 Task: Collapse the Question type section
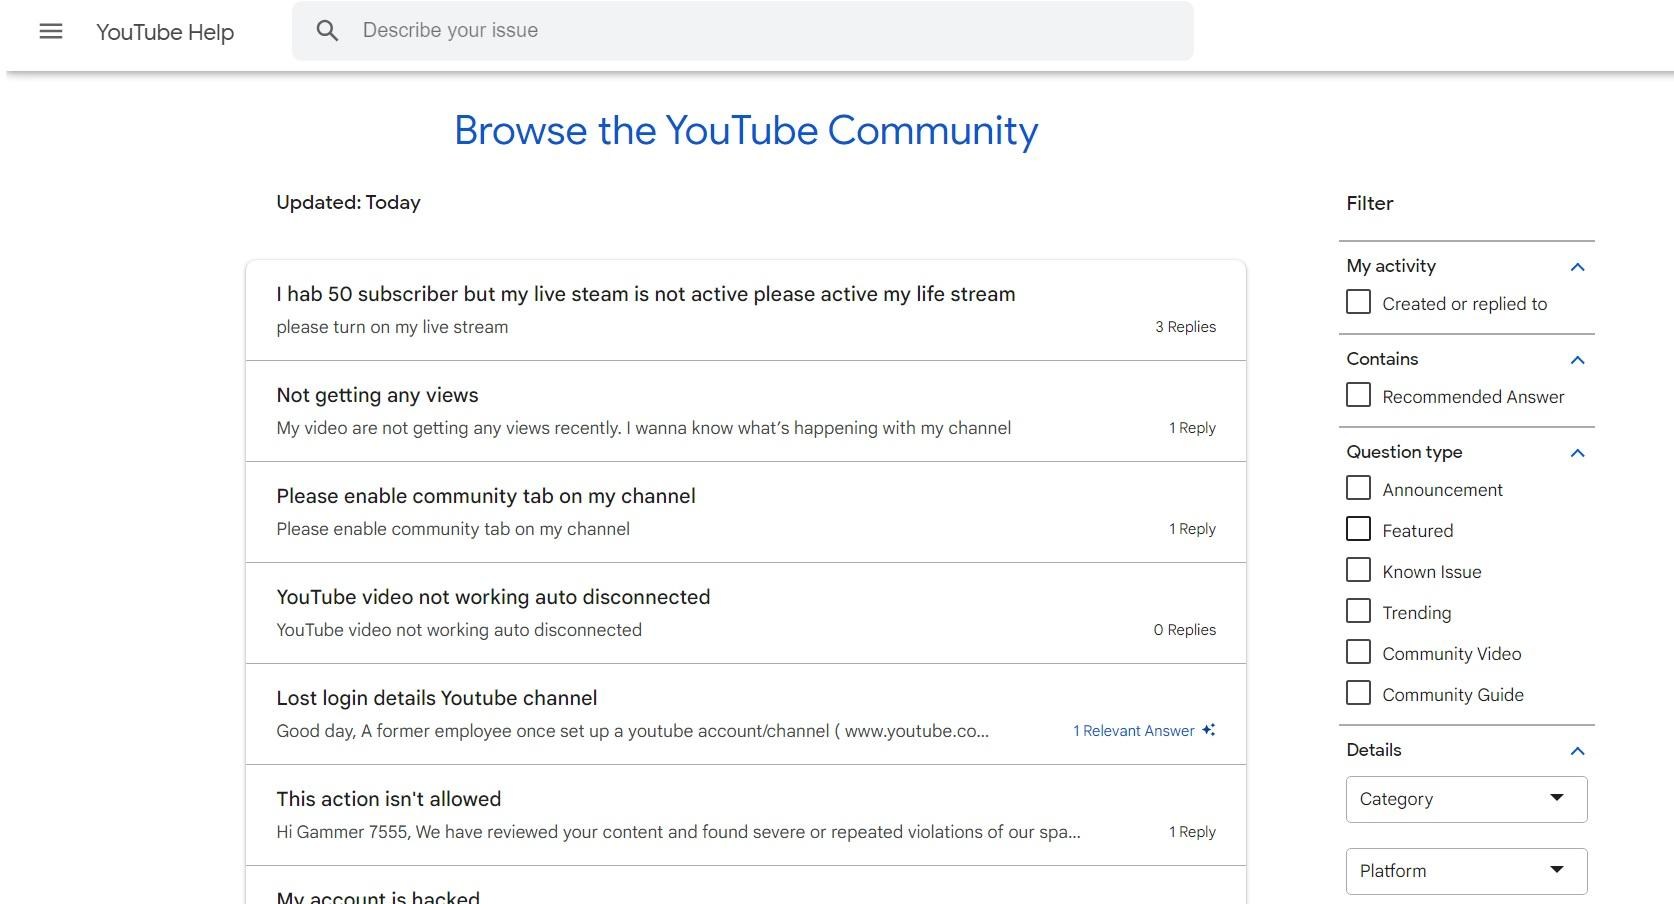(1578, 453)
